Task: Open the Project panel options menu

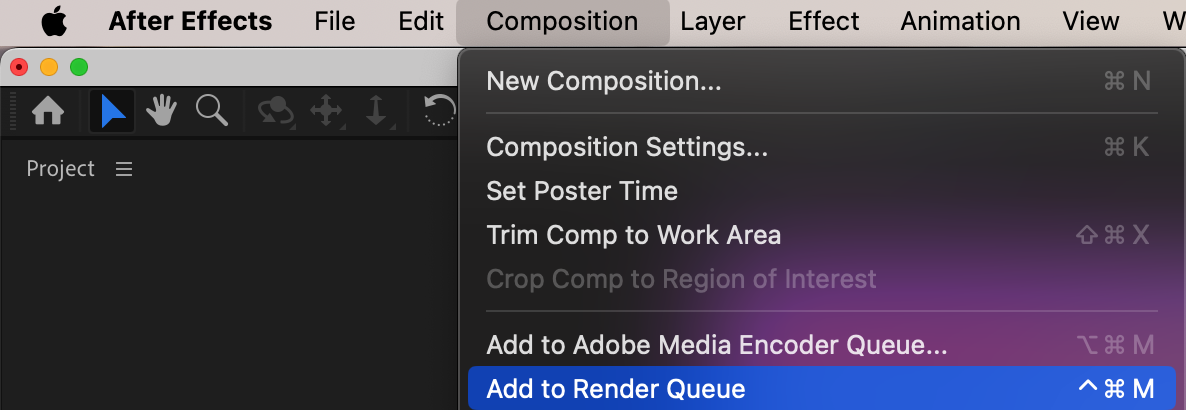Action: (x=124, y=169)
